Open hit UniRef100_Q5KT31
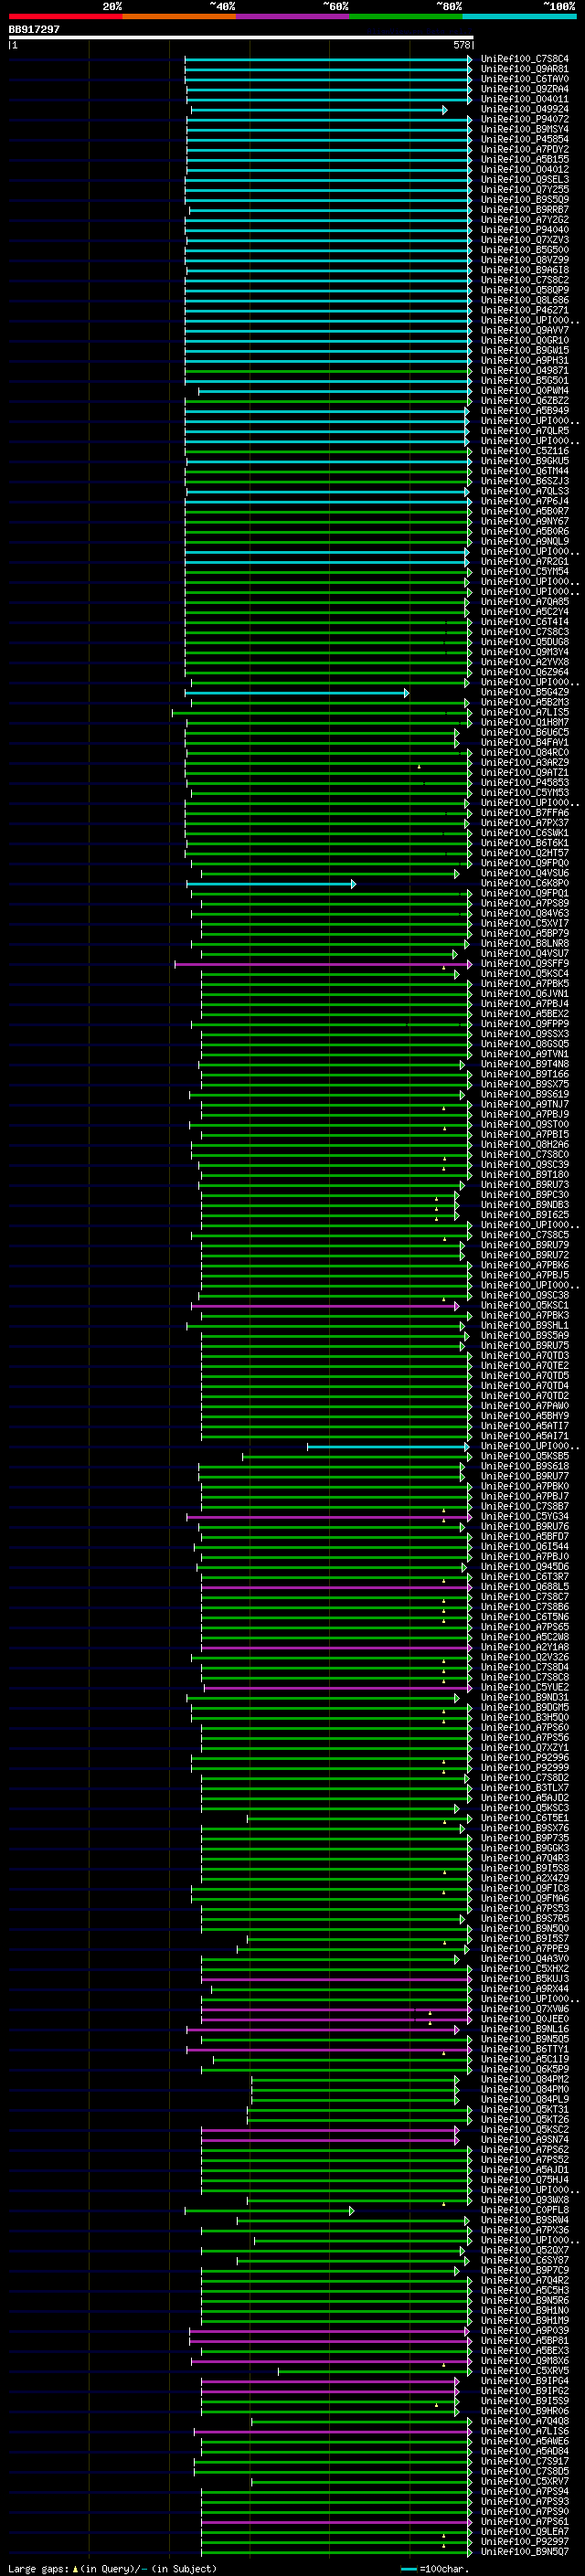Screen dimensions: 585x2576 pyautogui.click(x=524, y=2110)
